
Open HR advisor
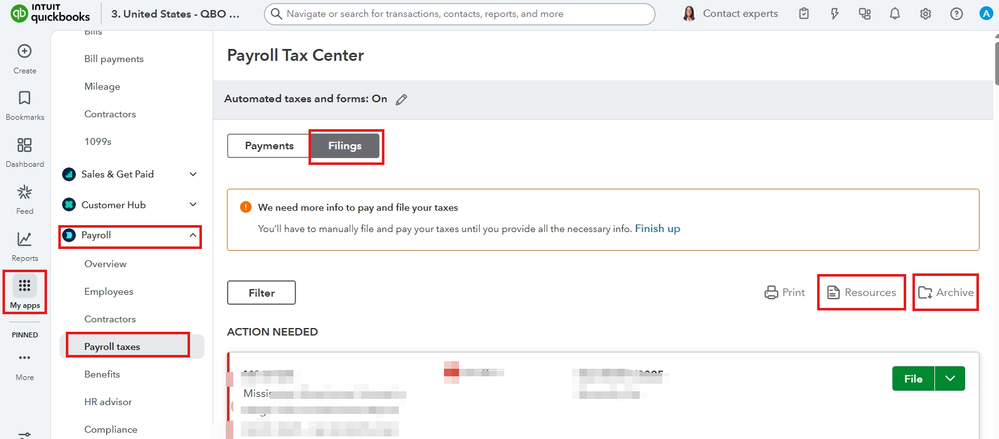pos(108,402)
